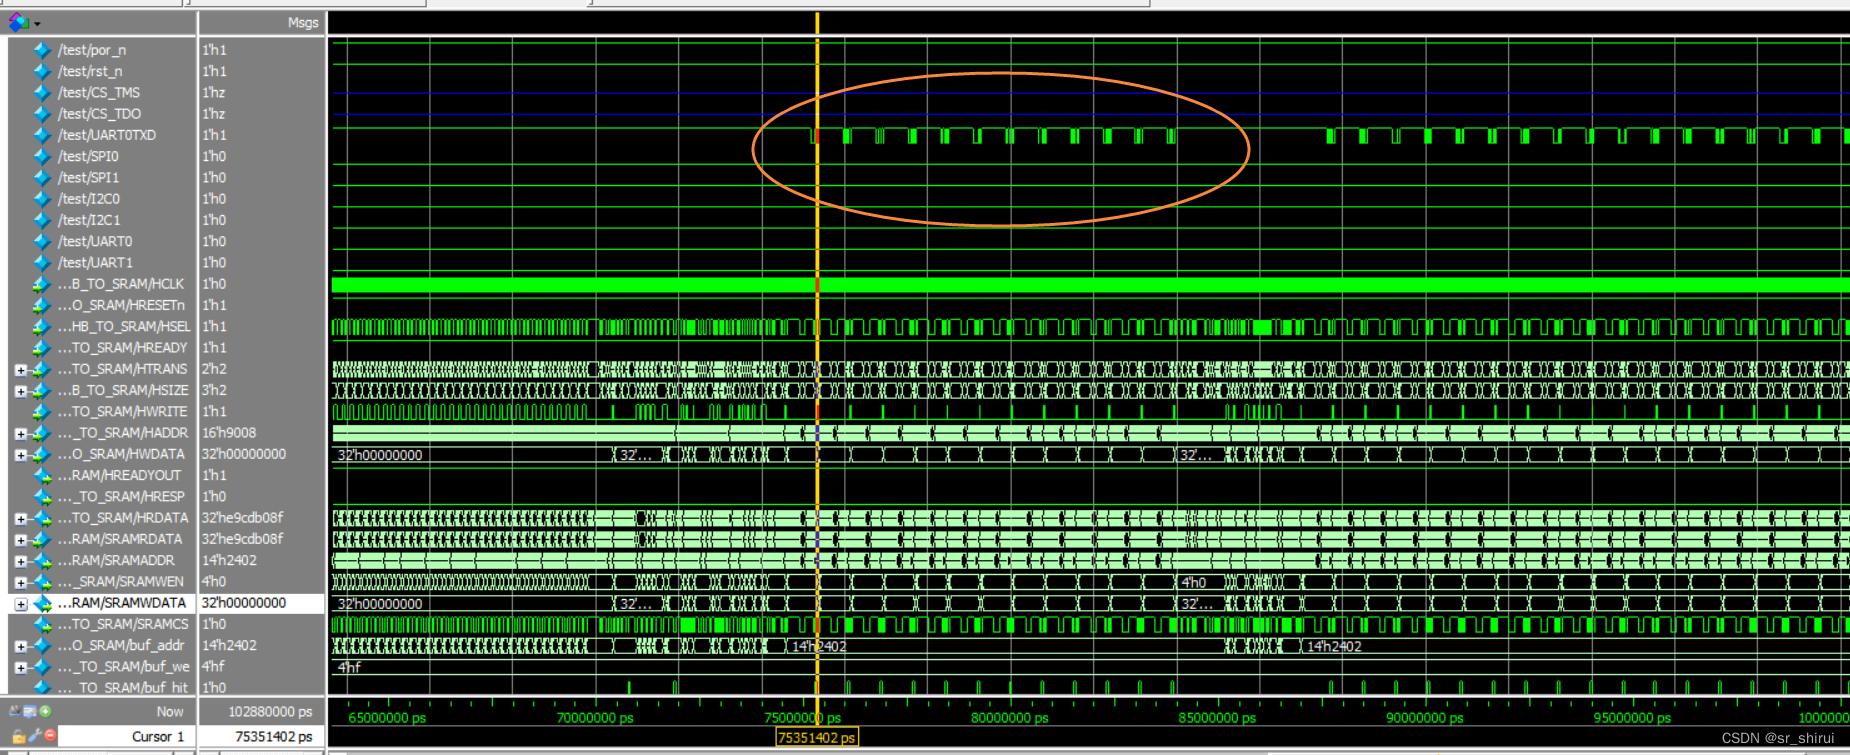1850x755 pixels.
Task: Select the HTRANS signal name
Action: [122, 369]
